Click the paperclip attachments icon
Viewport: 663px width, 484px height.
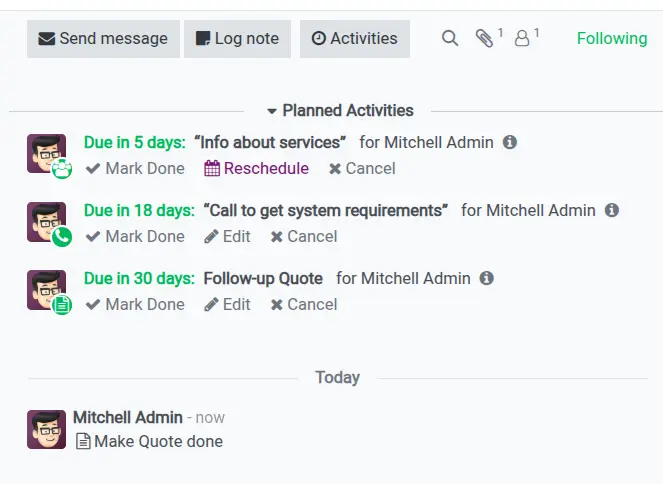485,39
